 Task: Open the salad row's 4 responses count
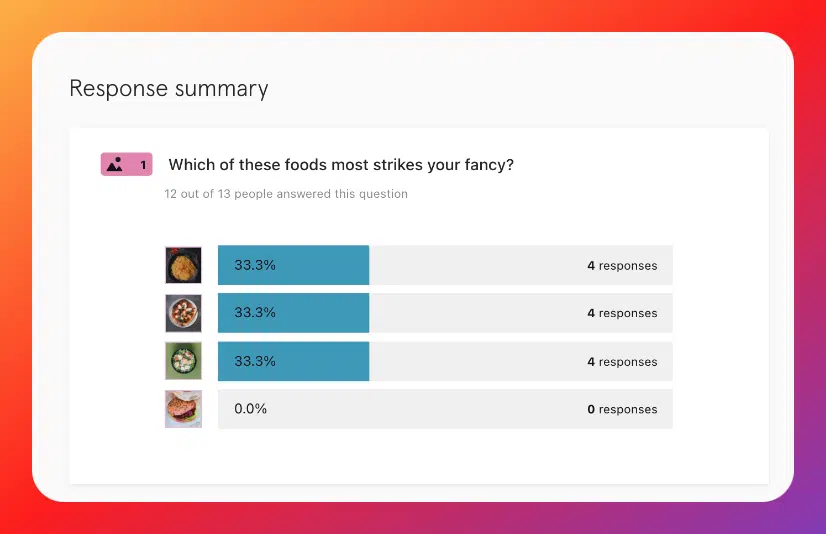click(x=622, y=362)
